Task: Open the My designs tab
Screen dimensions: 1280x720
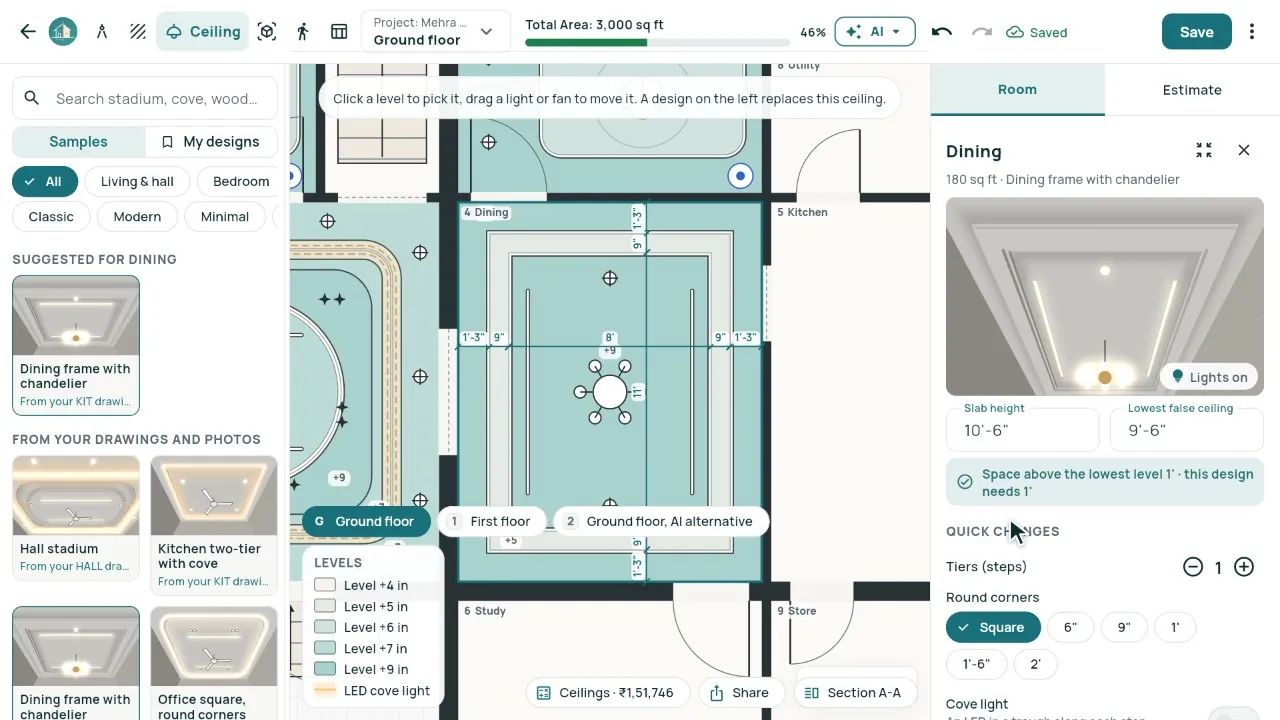Action: (211, 142)
